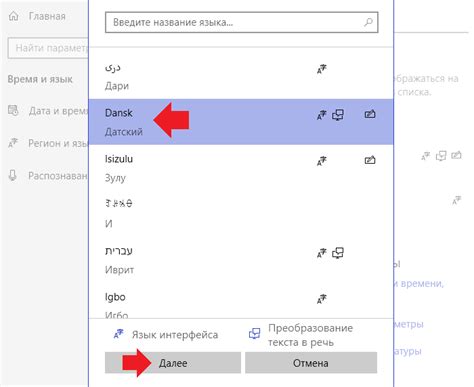Select the Дари language row
Viewport: 474px width, 387px height.
tap(241, 76)
